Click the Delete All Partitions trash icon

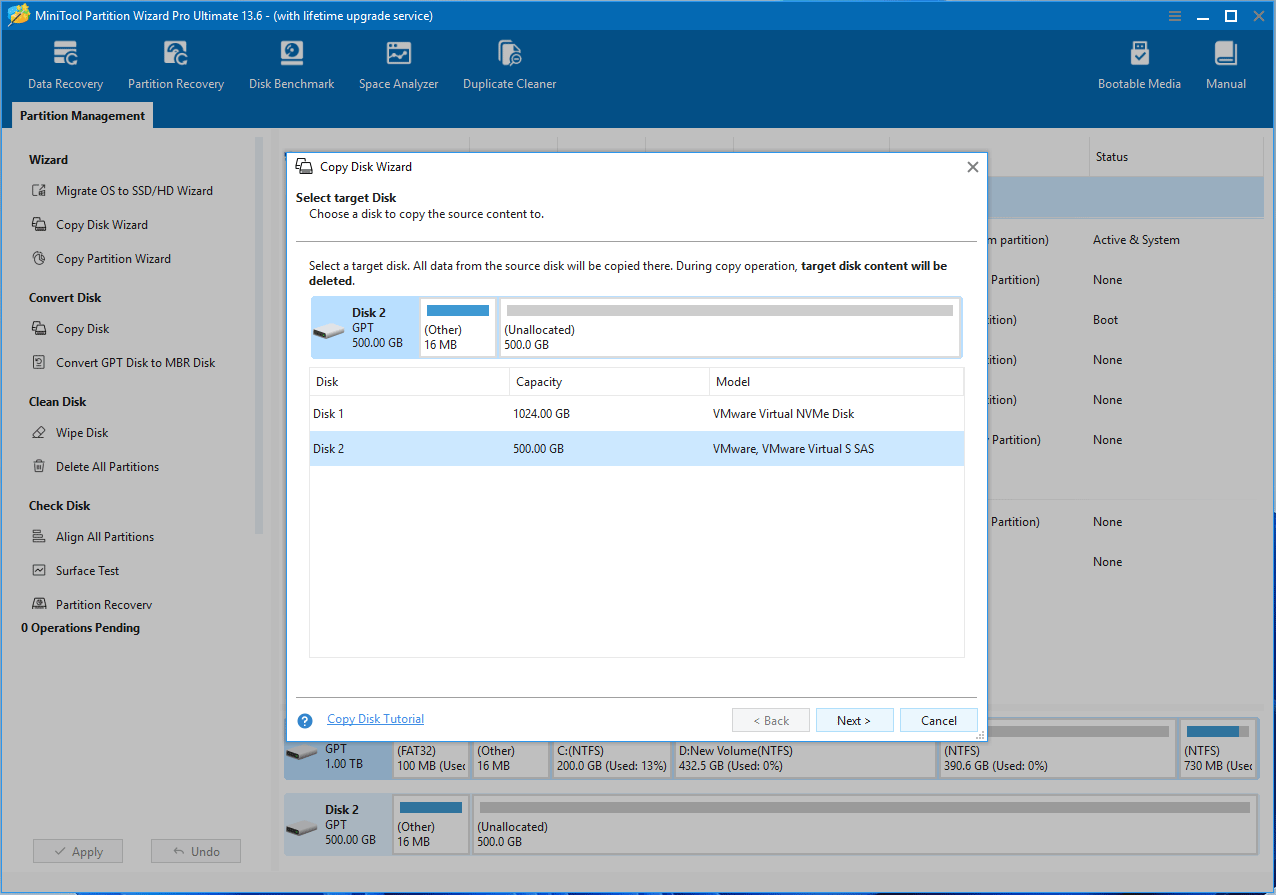click(x=39, y=467)
